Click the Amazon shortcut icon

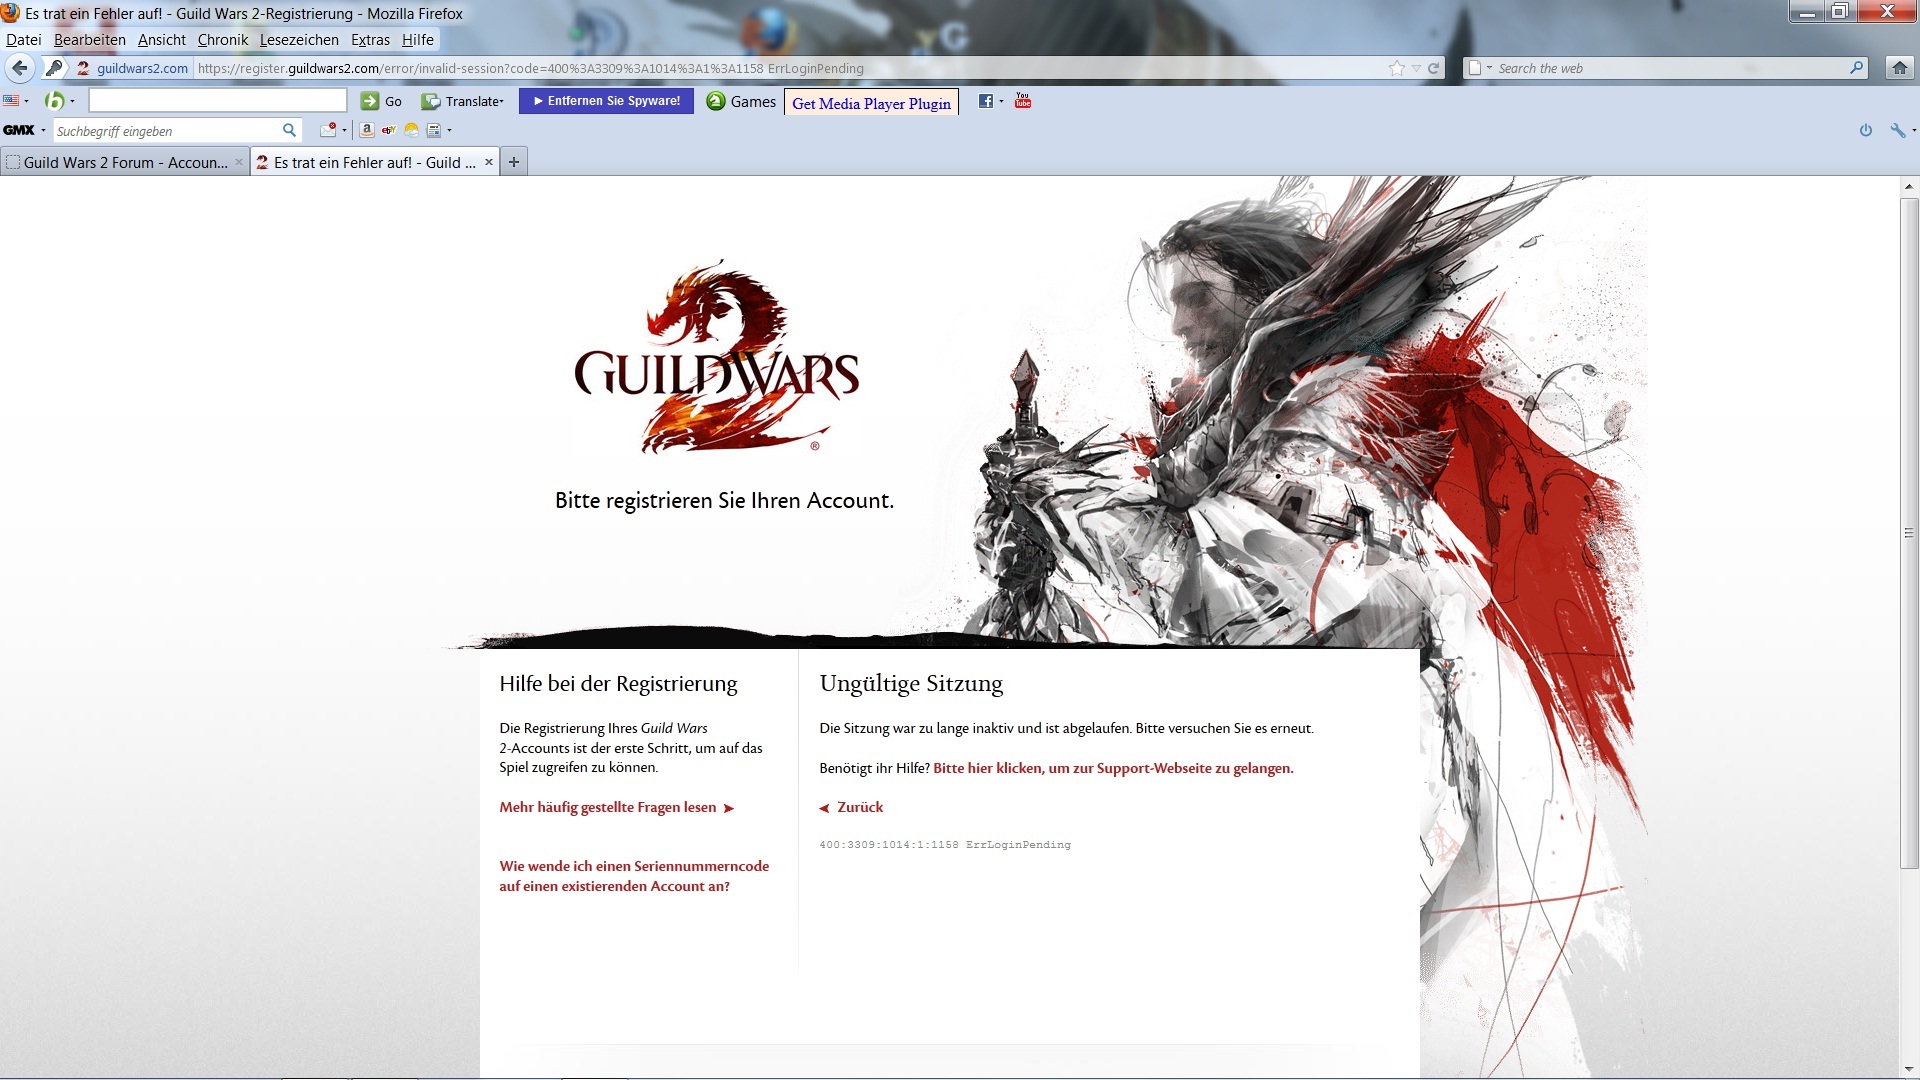pyautogui.click(x=367, y=130)
